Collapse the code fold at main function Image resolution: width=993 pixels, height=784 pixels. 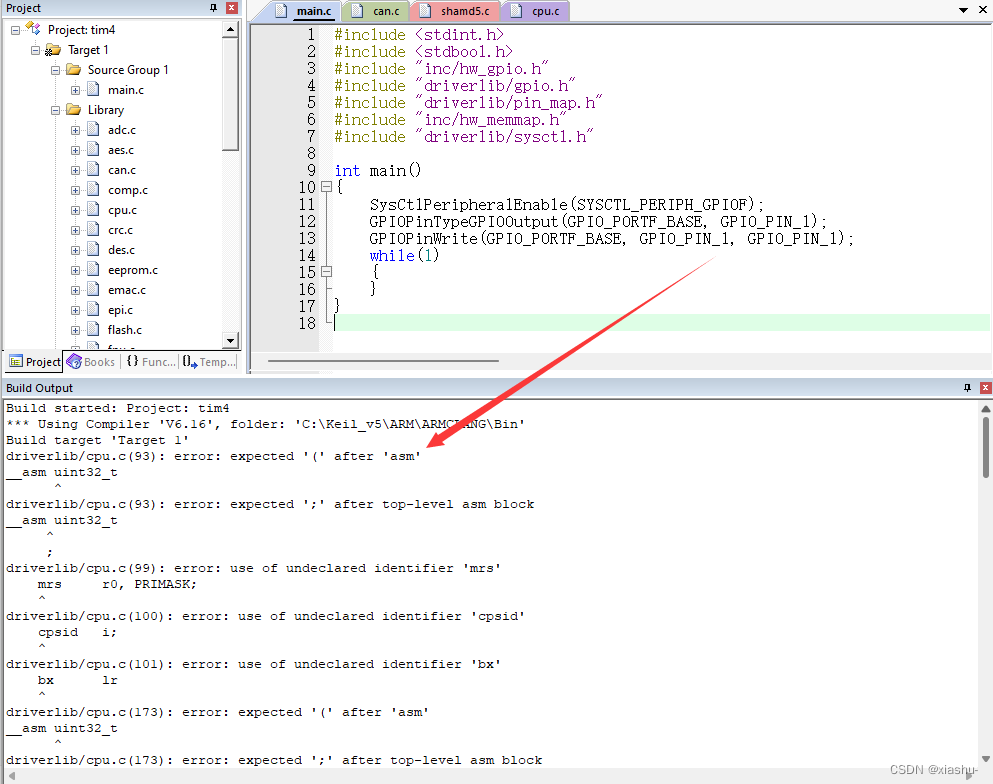click(326, 186)
